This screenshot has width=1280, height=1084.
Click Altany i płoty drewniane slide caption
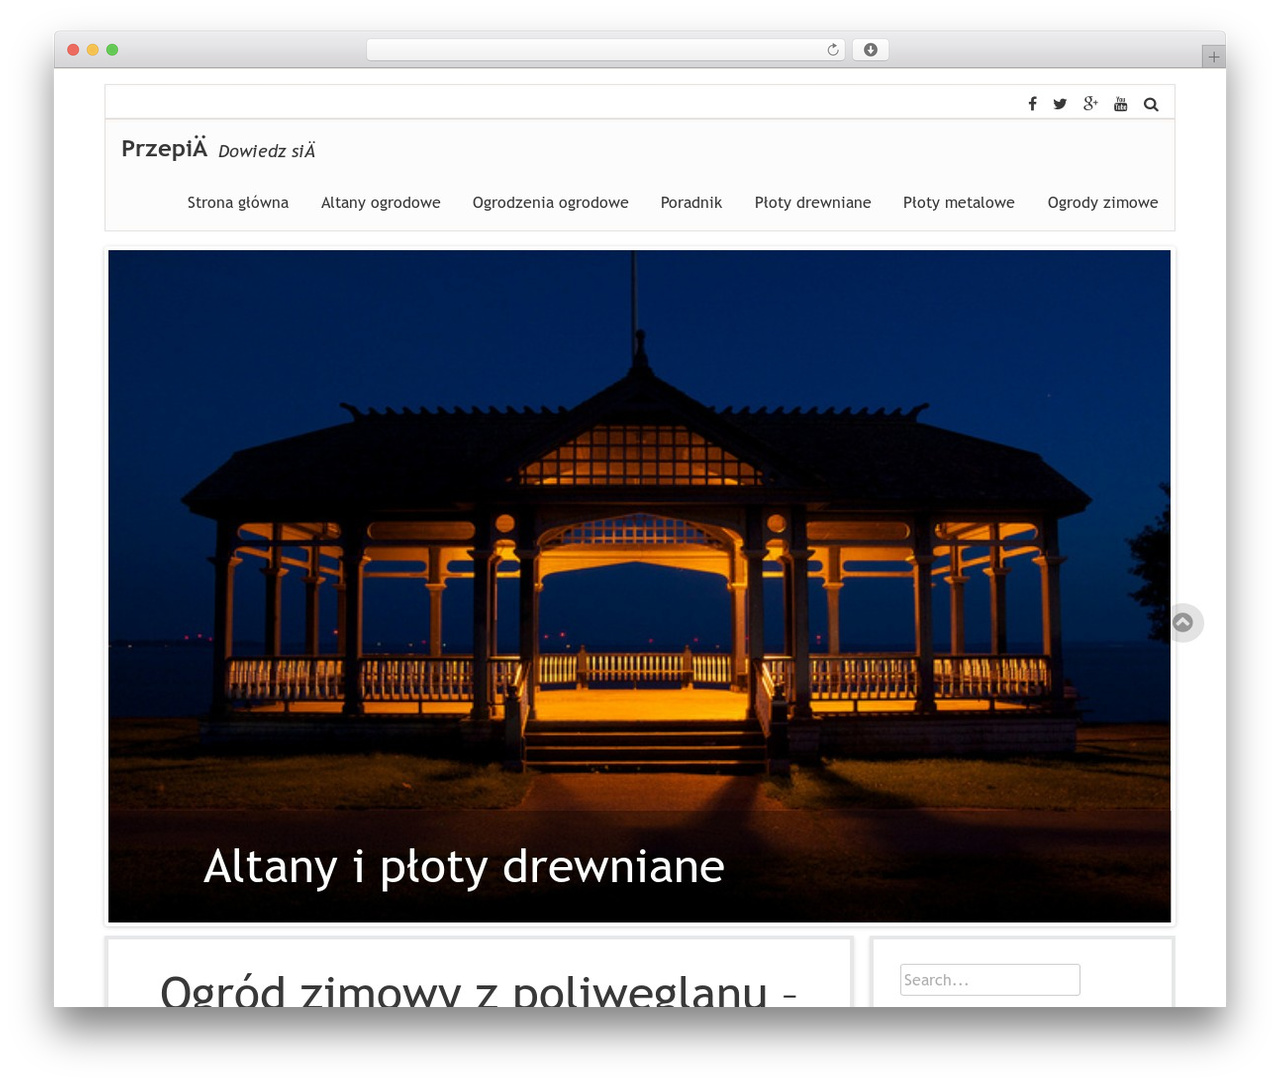464,866
